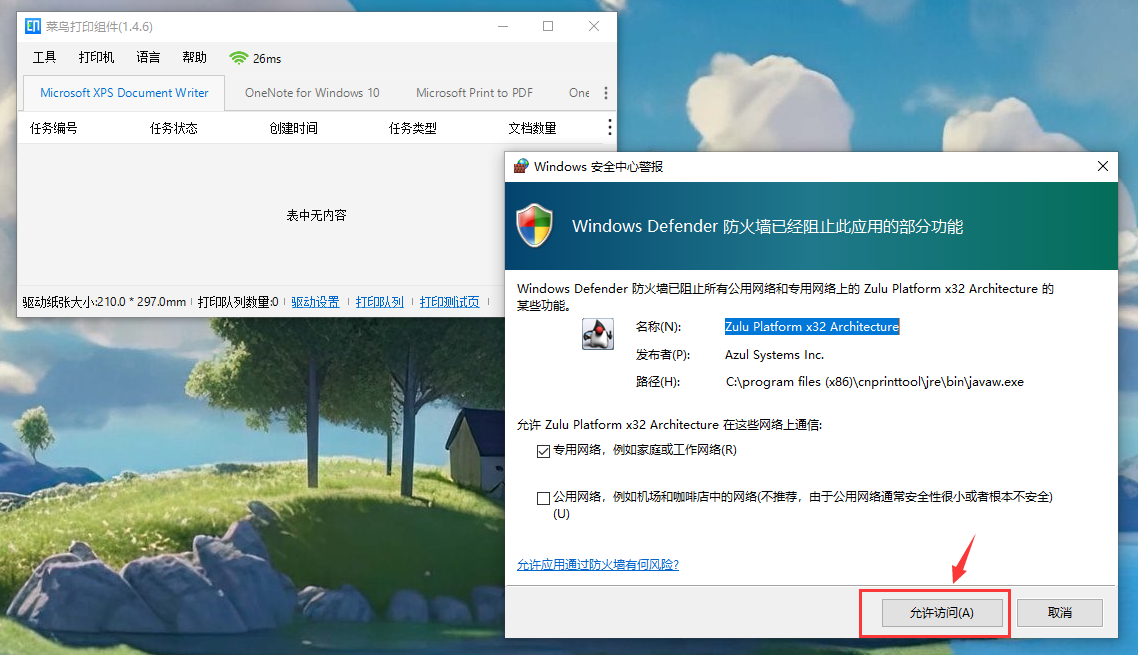Screen dimensions: 1138x655
Task: Open the 打印队列 link
Action: point(380,302)
